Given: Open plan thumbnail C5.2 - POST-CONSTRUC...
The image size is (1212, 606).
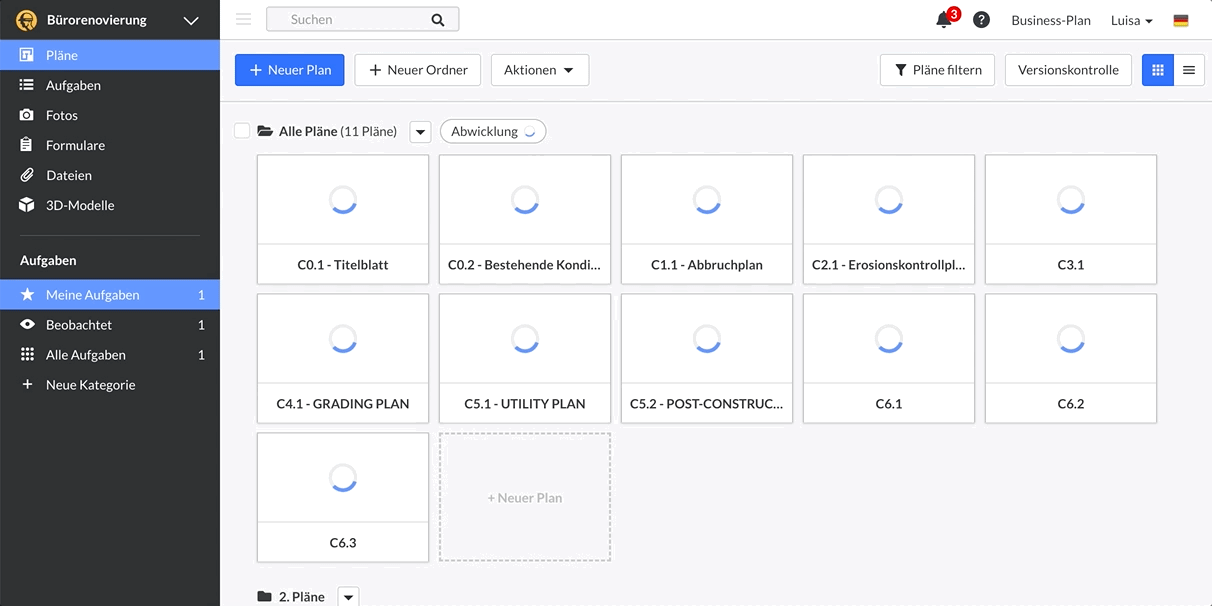Looking at the screenshot, I should coord(707,358).
